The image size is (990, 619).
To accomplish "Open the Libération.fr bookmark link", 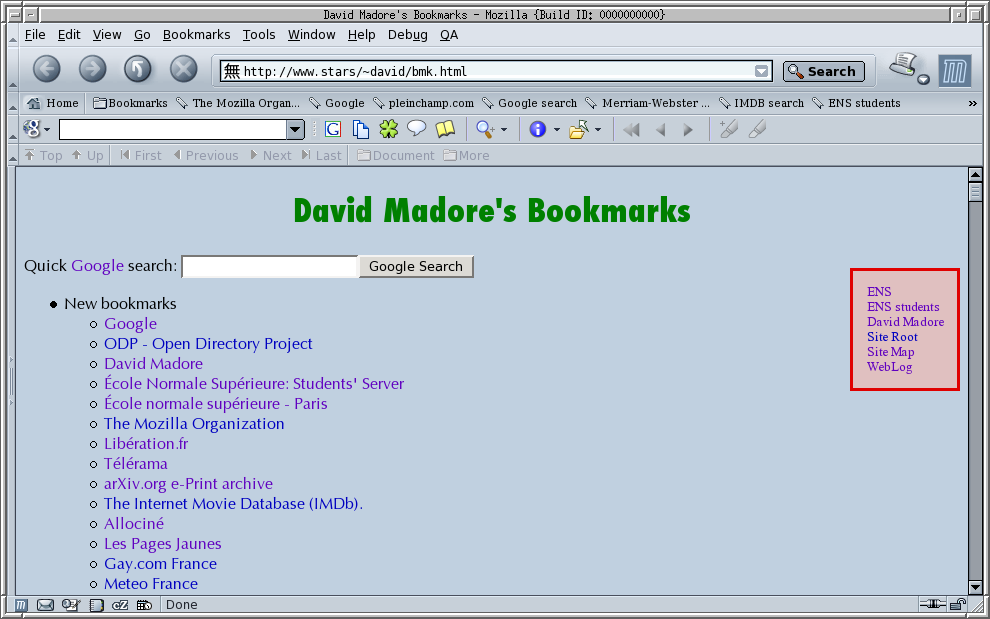I will [x=146, y=443].
